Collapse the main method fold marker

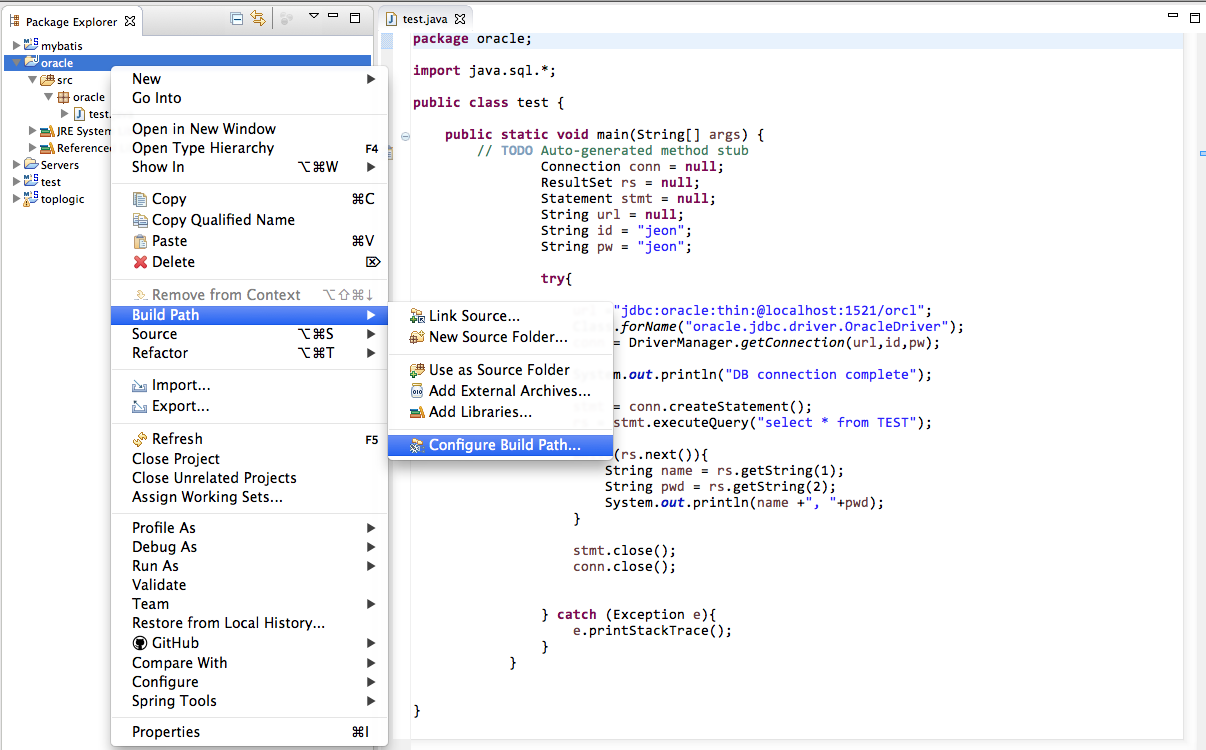(x=405, y=136)
